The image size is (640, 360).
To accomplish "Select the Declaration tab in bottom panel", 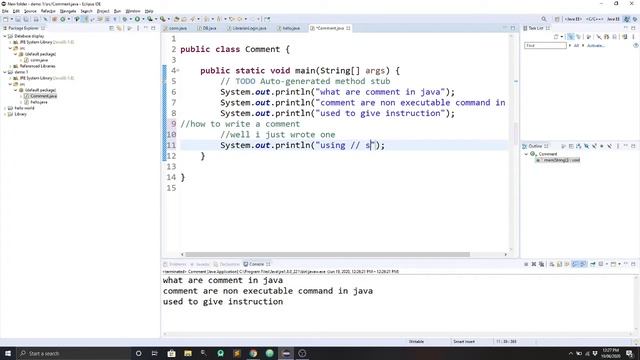I will click(x=227, y=264).
